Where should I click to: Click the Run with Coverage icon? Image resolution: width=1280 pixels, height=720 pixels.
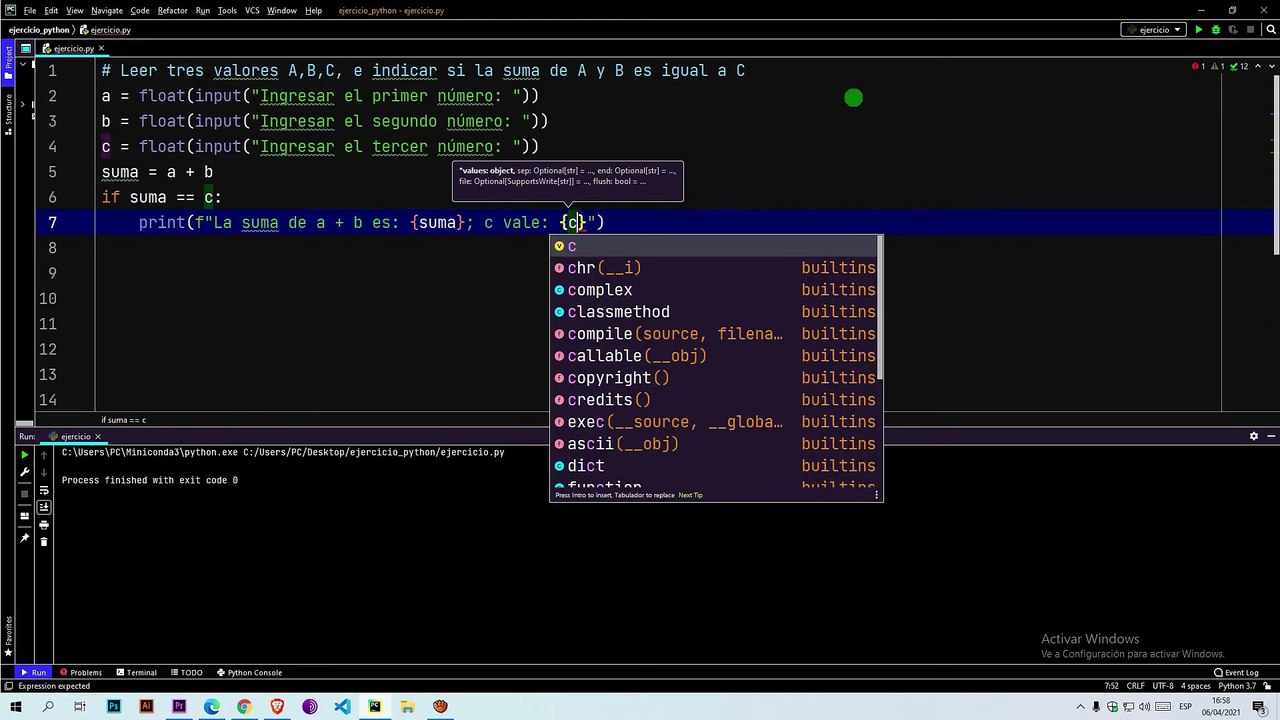pyautogui.click(x=1231, y=30)
